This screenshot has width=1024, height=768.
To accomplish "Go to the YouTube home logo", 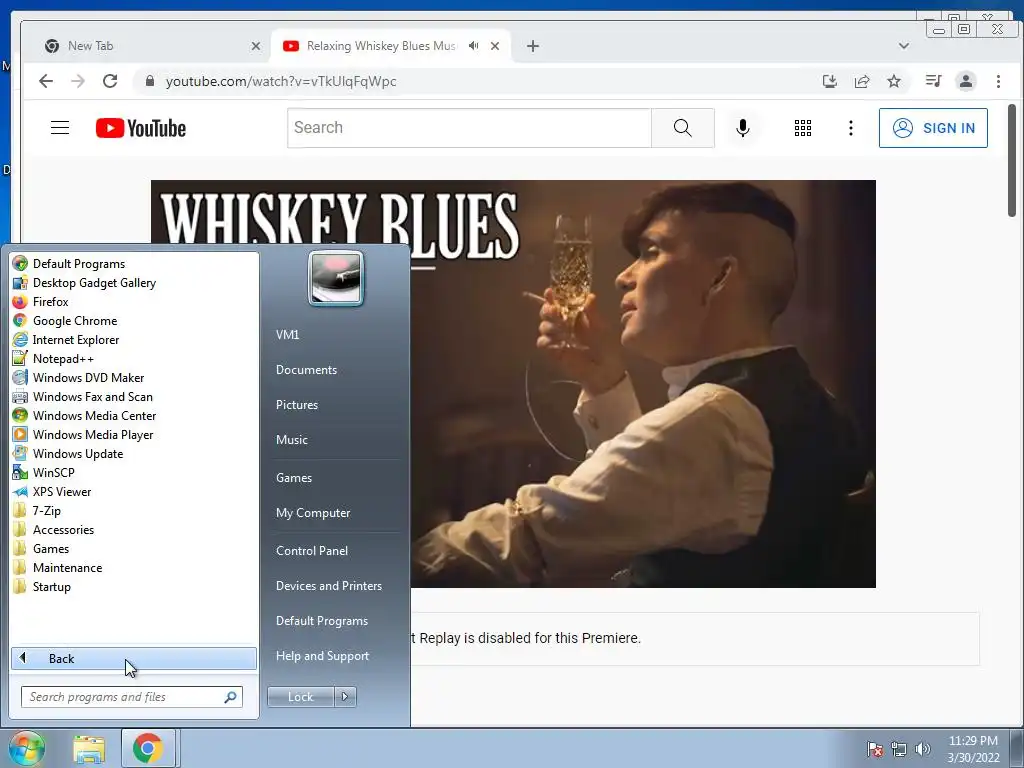I will pyautogui.click(x=140, y=128).
